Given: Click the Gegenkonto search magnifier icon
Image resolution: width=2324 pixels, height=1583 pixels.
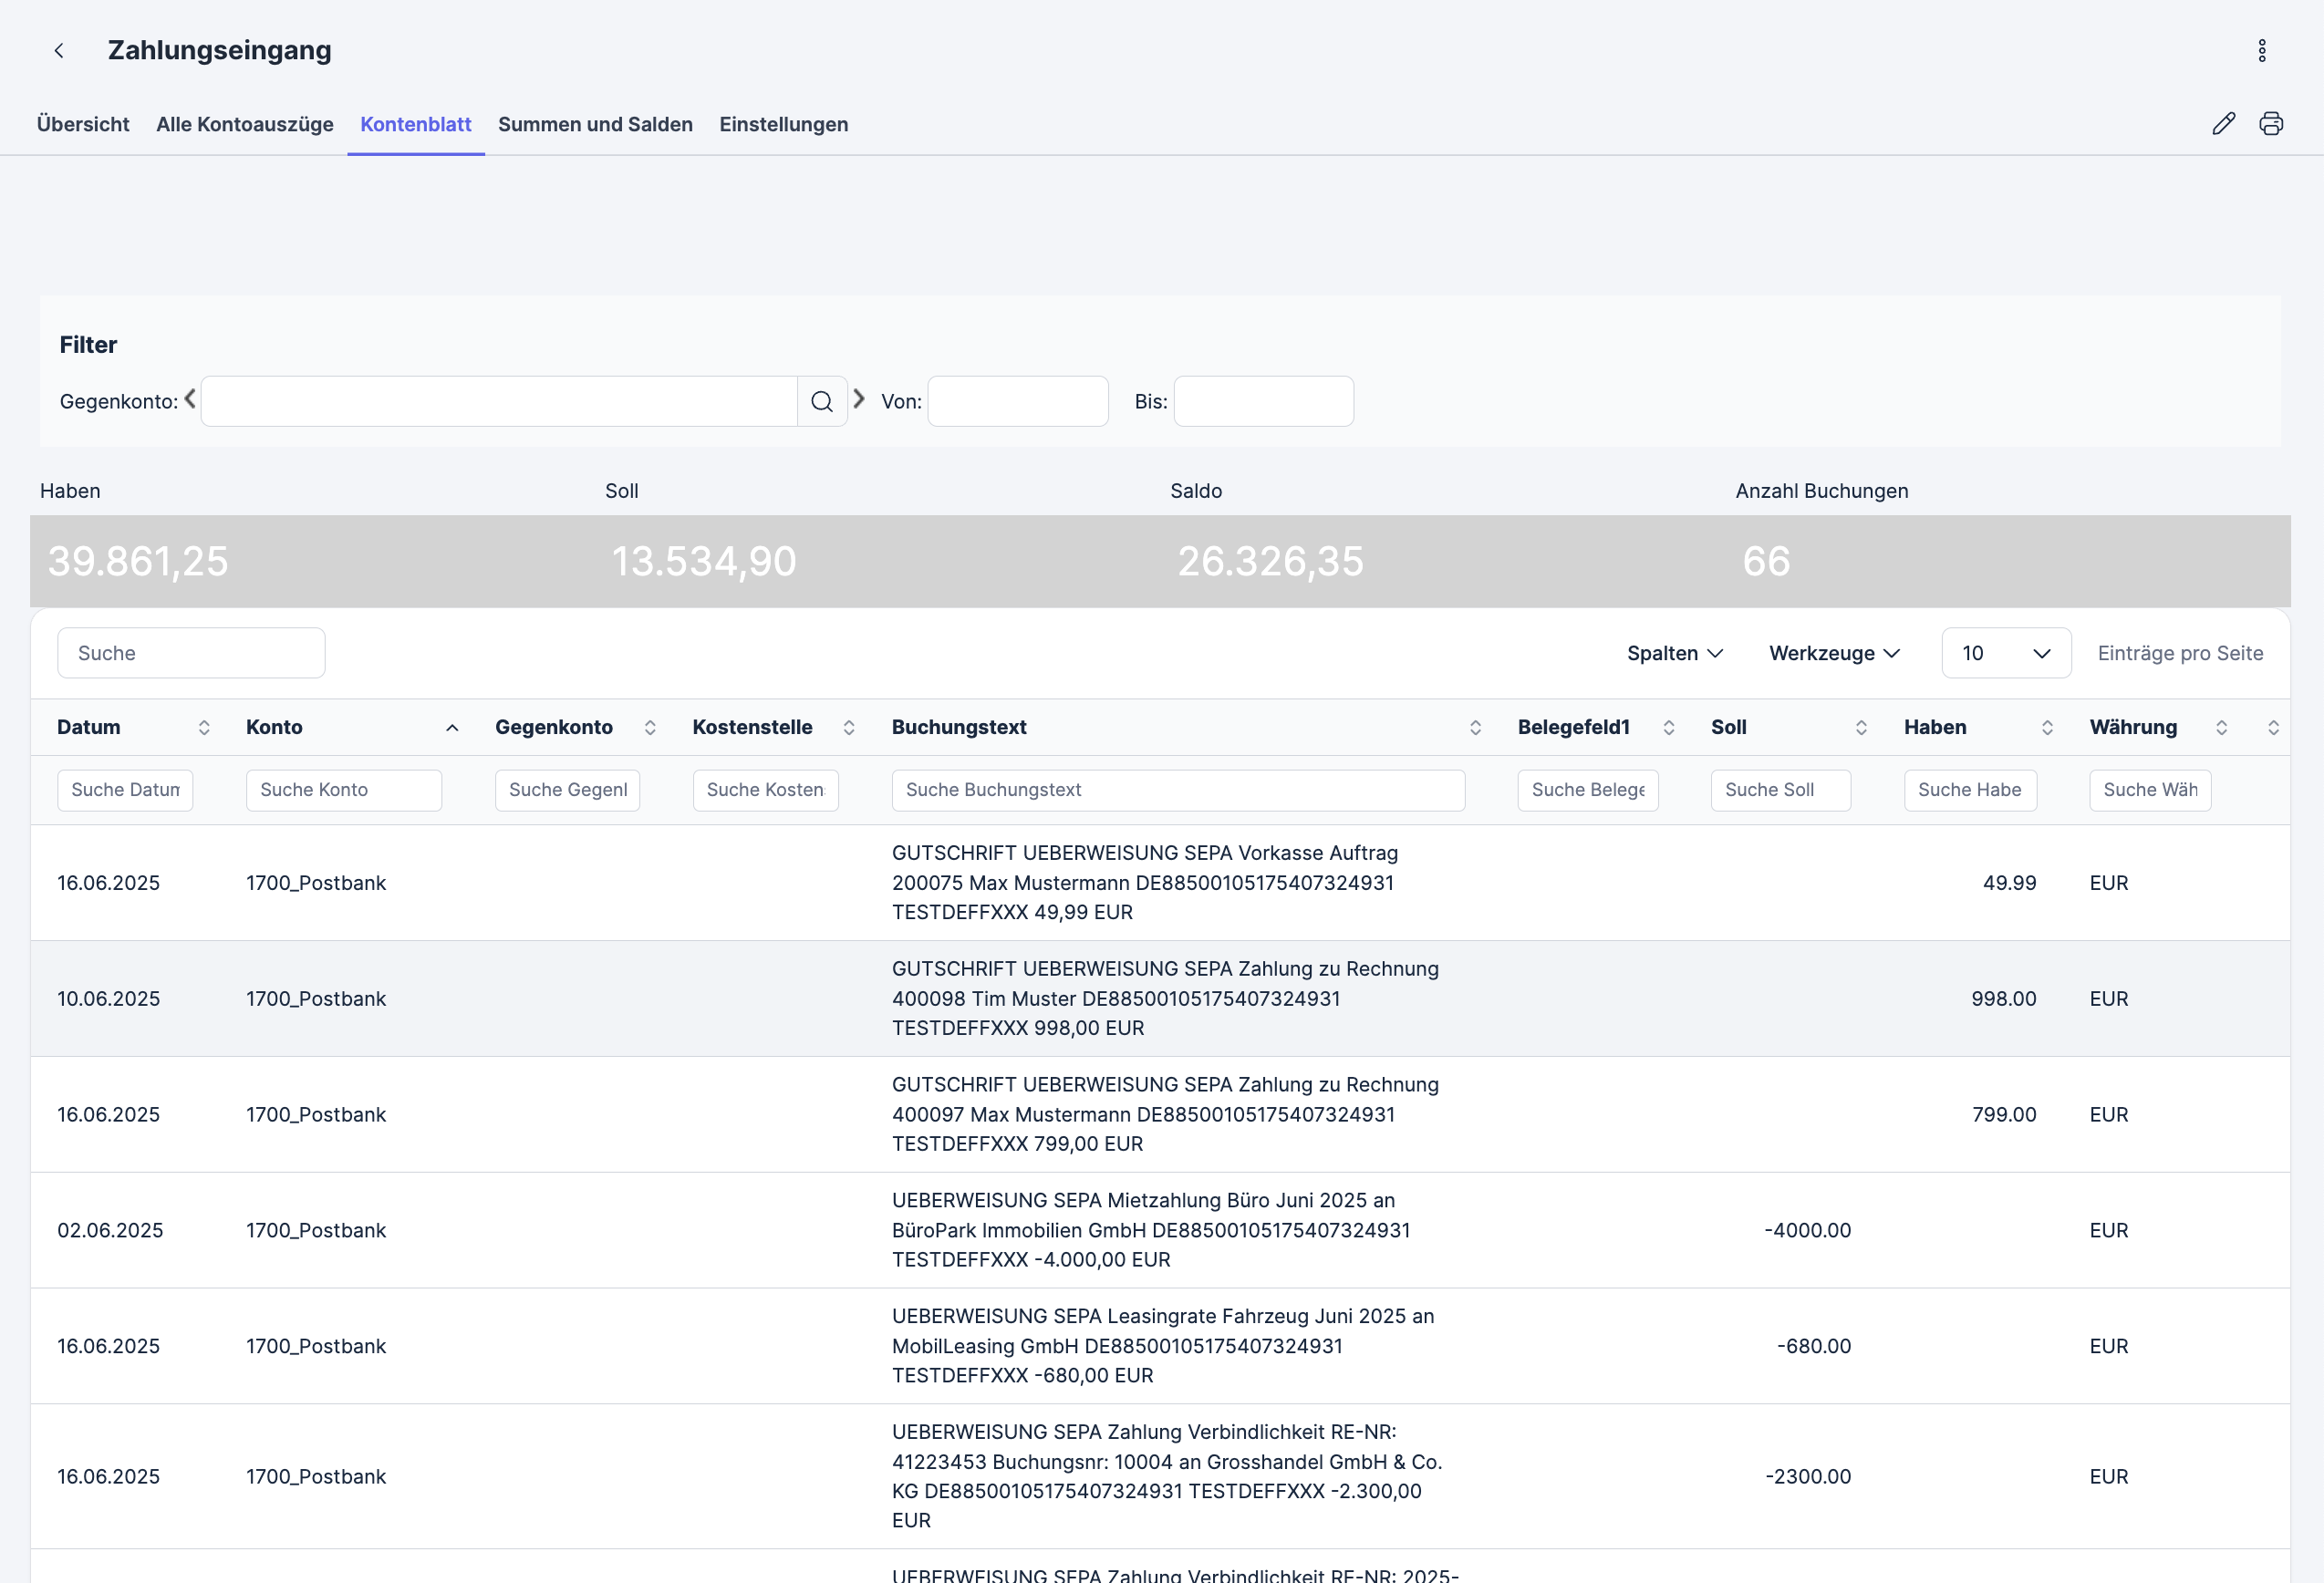Looking at the screenshot, I should tap(821, 402).
